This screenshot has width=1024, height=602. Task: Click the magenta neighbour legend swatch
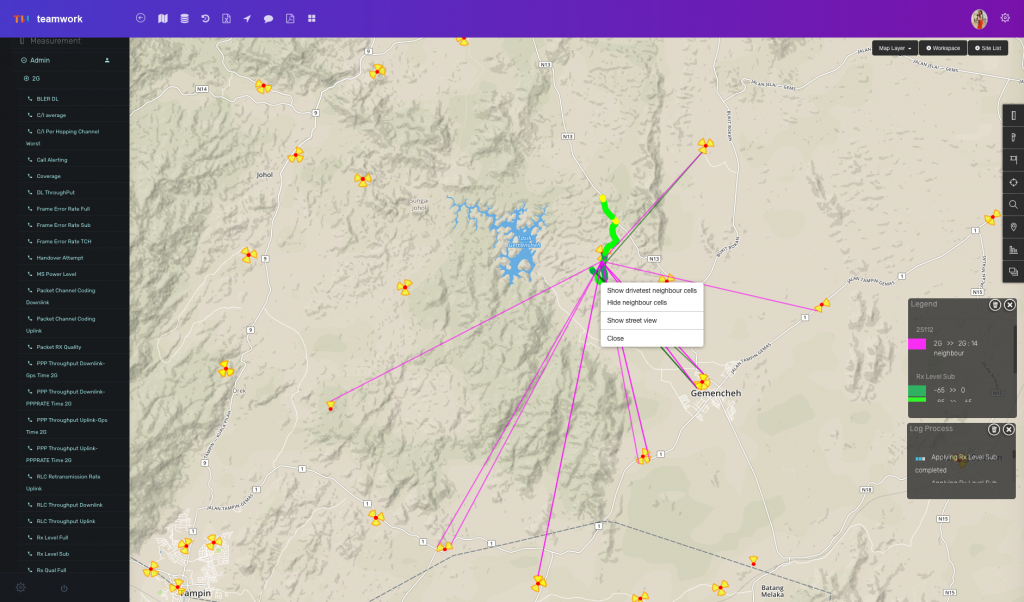916,343
